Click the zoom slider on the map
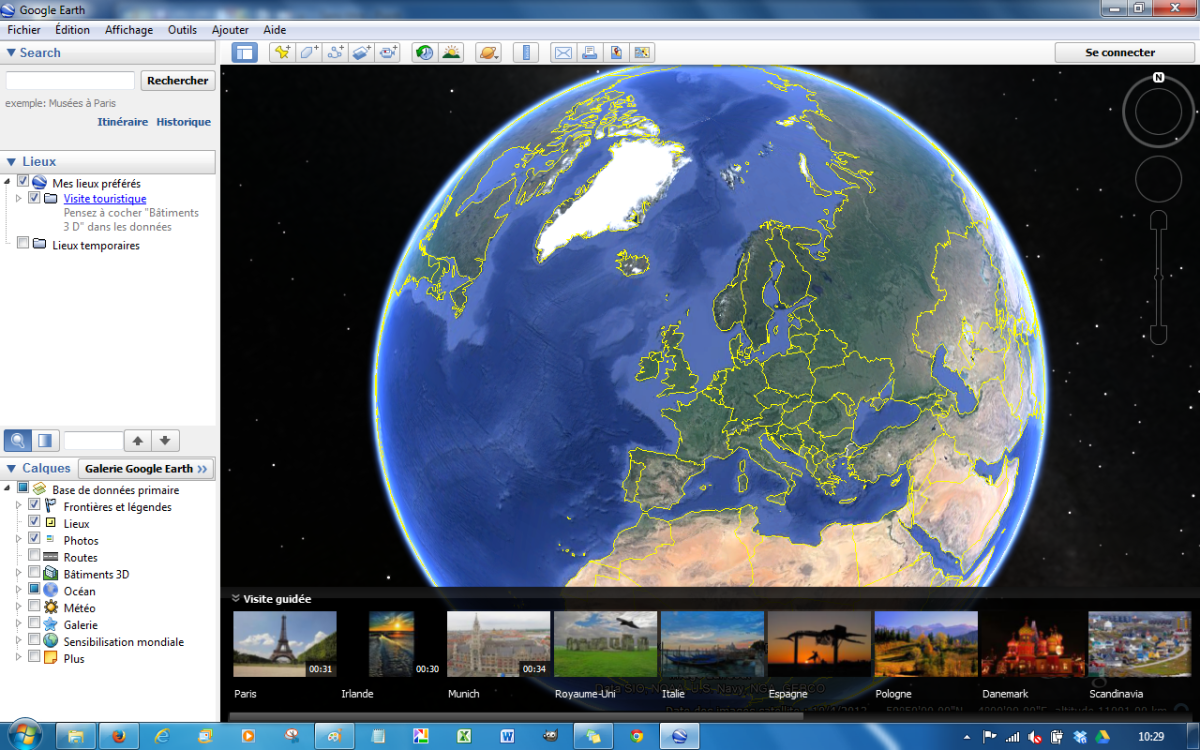 tap(1158, 277)
